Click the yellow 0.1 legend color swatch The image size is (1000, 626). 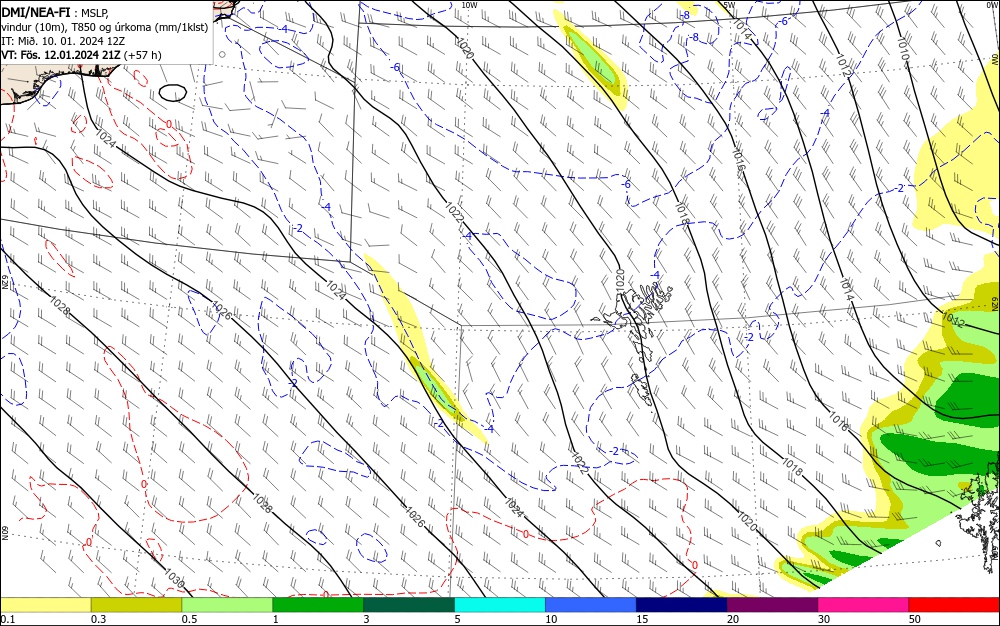coord(45,605)
